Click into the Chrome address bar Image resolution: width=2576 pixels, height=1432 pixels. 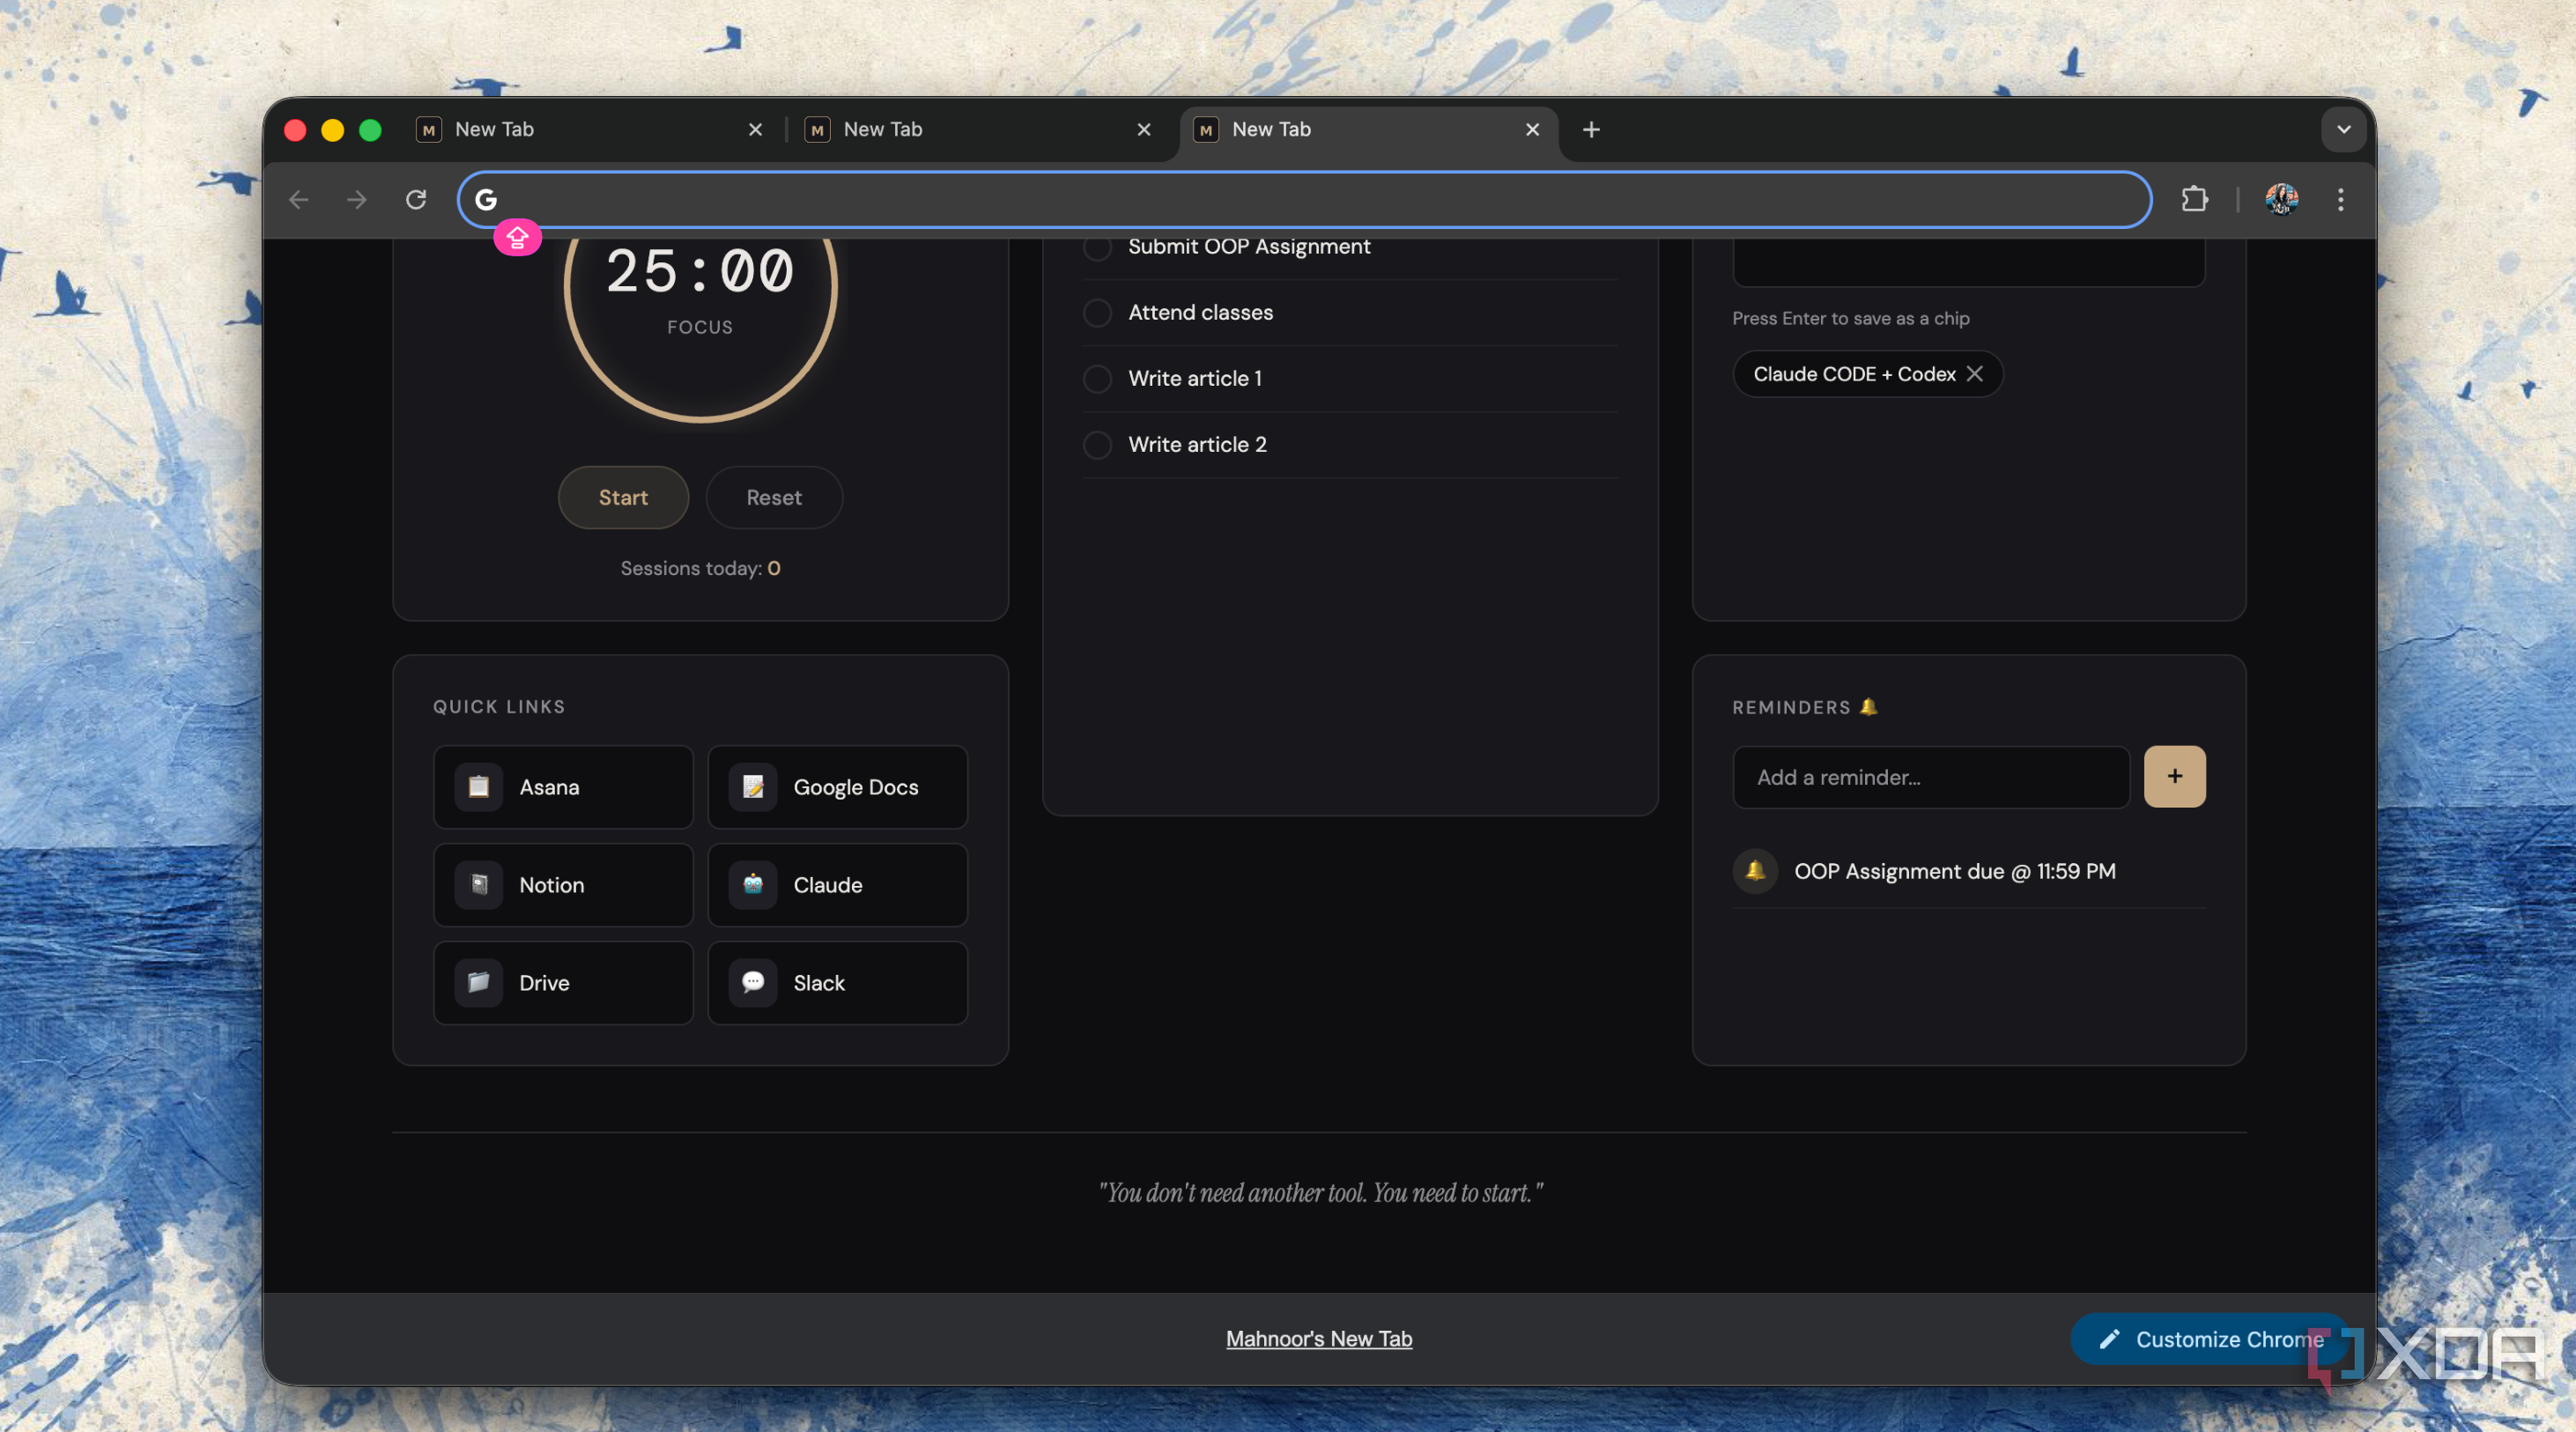pyautogui.click(x=1305, y=200)
